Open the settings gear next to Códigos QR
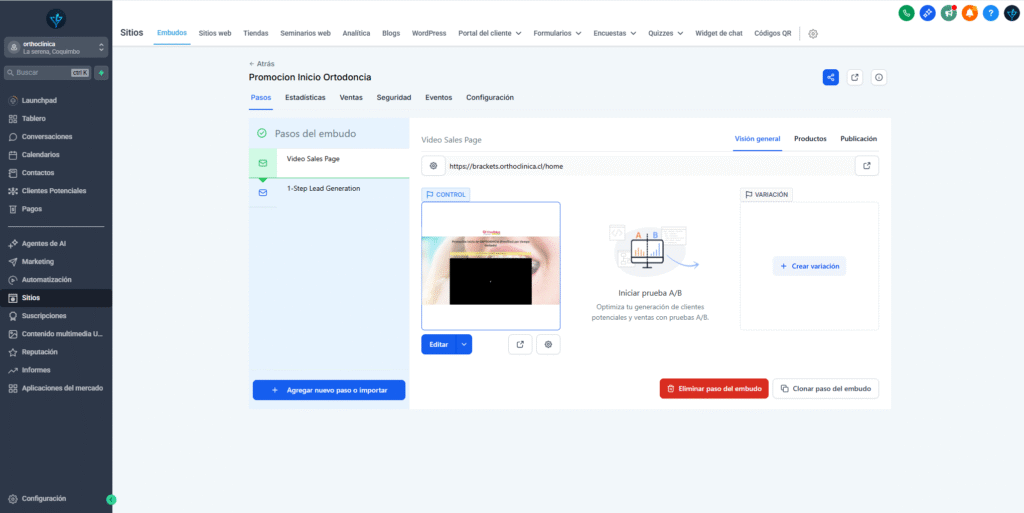Image resolution: width=1024 pixels, height=513 pixels. pos(813,33)
